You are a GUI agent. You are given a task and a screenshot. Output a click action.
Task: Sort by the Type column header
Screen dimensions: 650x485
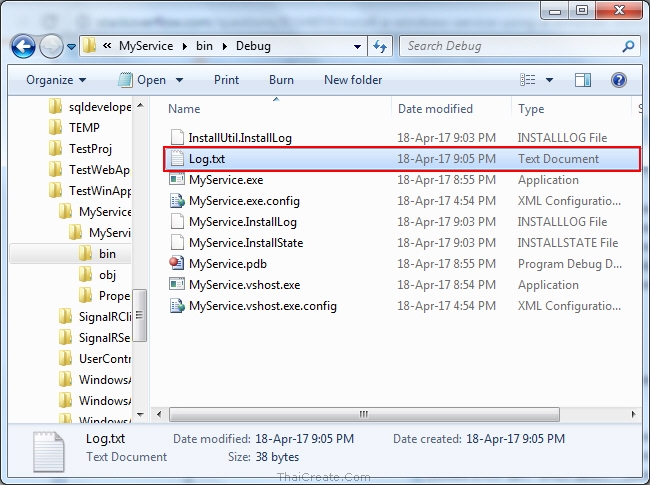(531, 109)
